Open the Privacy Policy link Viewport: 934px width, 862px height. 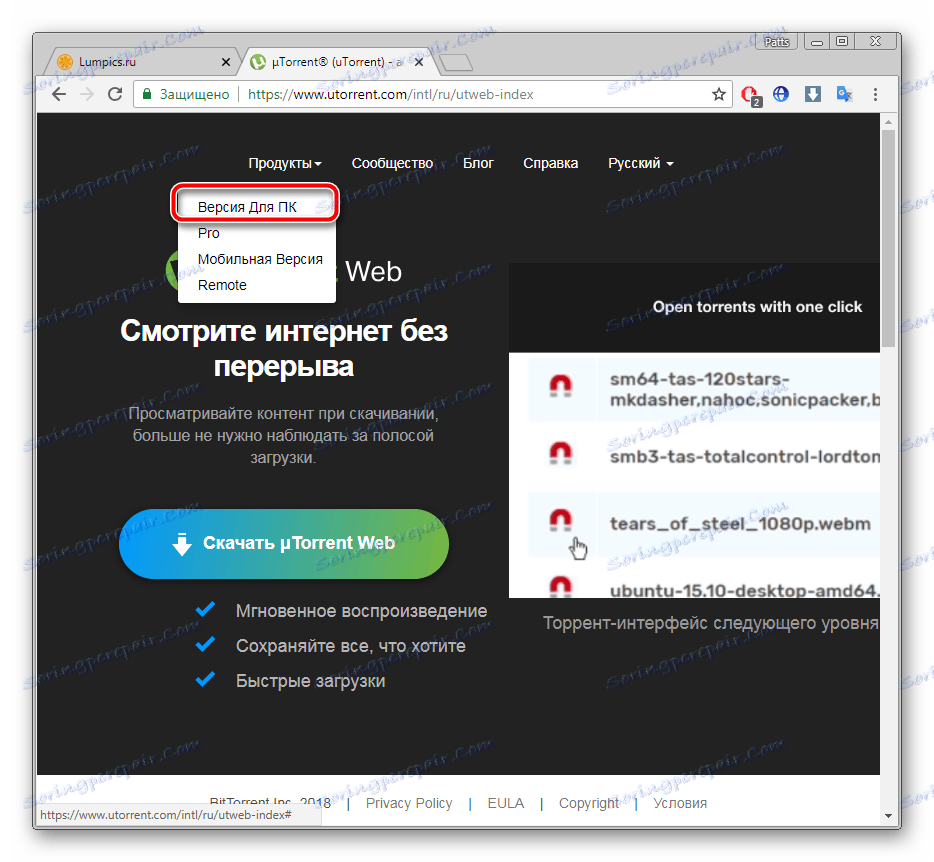coord(409,803)
